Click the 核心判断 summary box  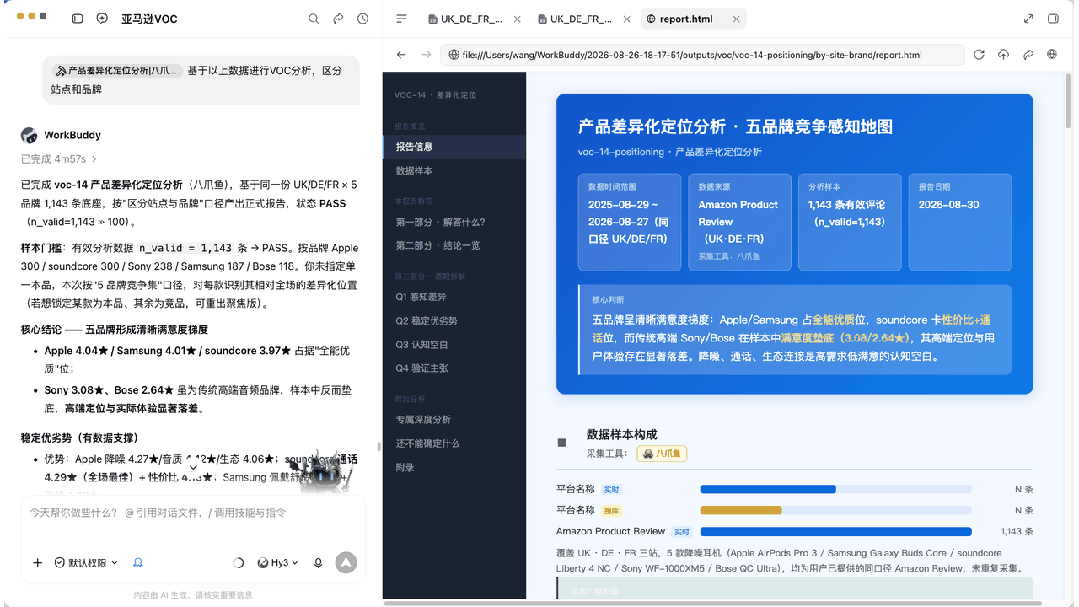[795, 330]
